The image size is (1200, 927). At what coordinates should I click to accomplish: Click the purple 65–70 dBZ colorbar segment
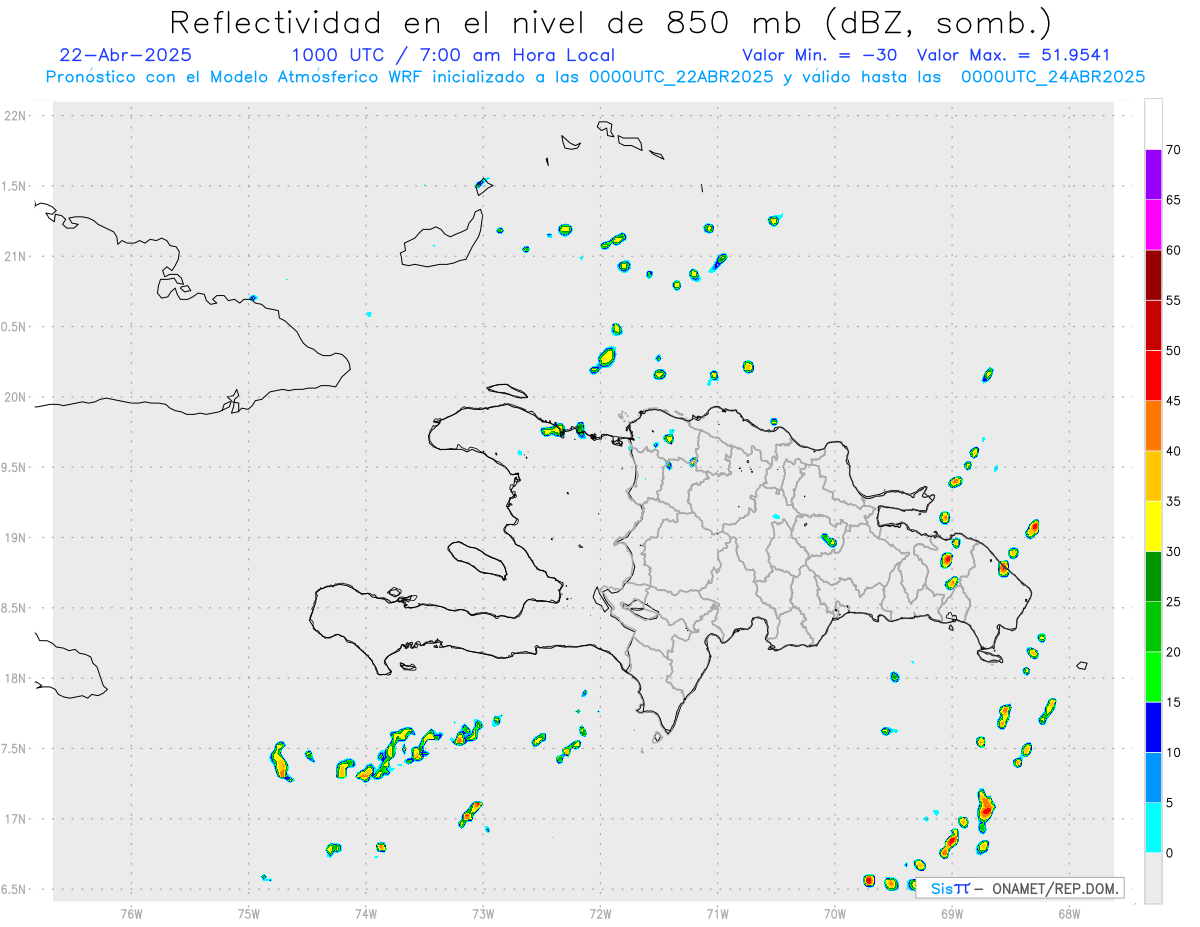(x=1153, y=175)
